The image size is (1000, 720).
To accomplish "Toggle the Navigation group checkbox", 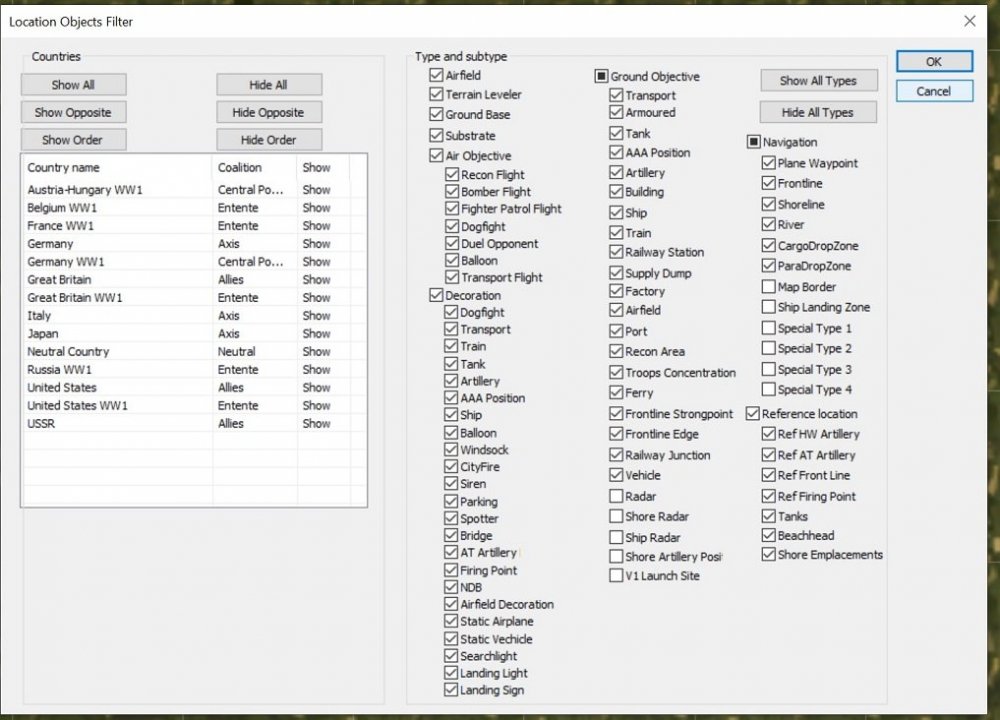I will (753, 142).
